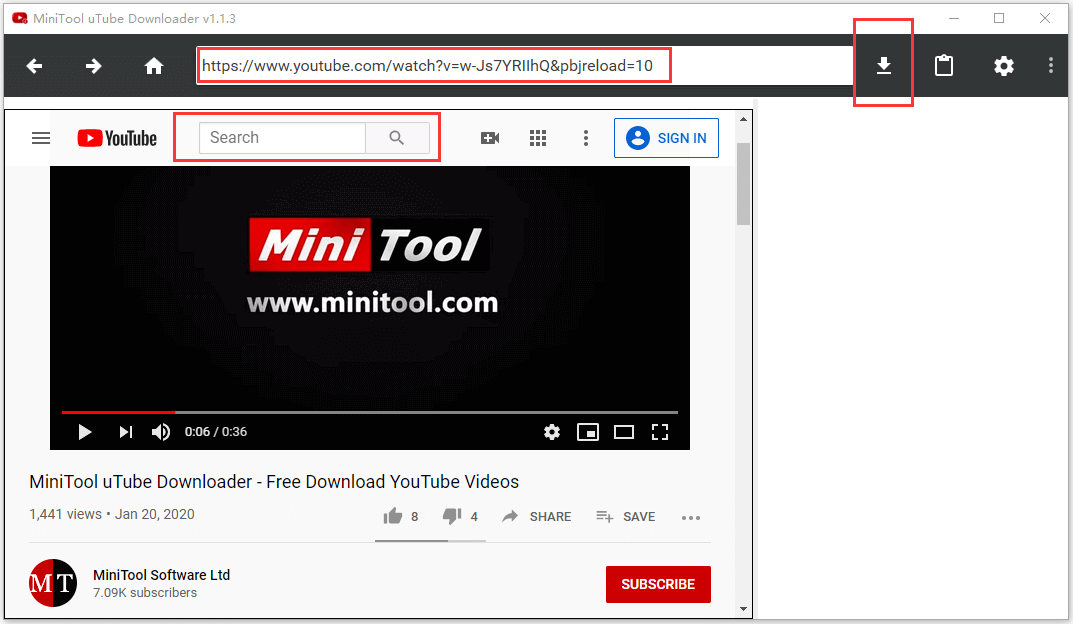
Task: Like the video with thumbs up
Action: coord(393,516)
